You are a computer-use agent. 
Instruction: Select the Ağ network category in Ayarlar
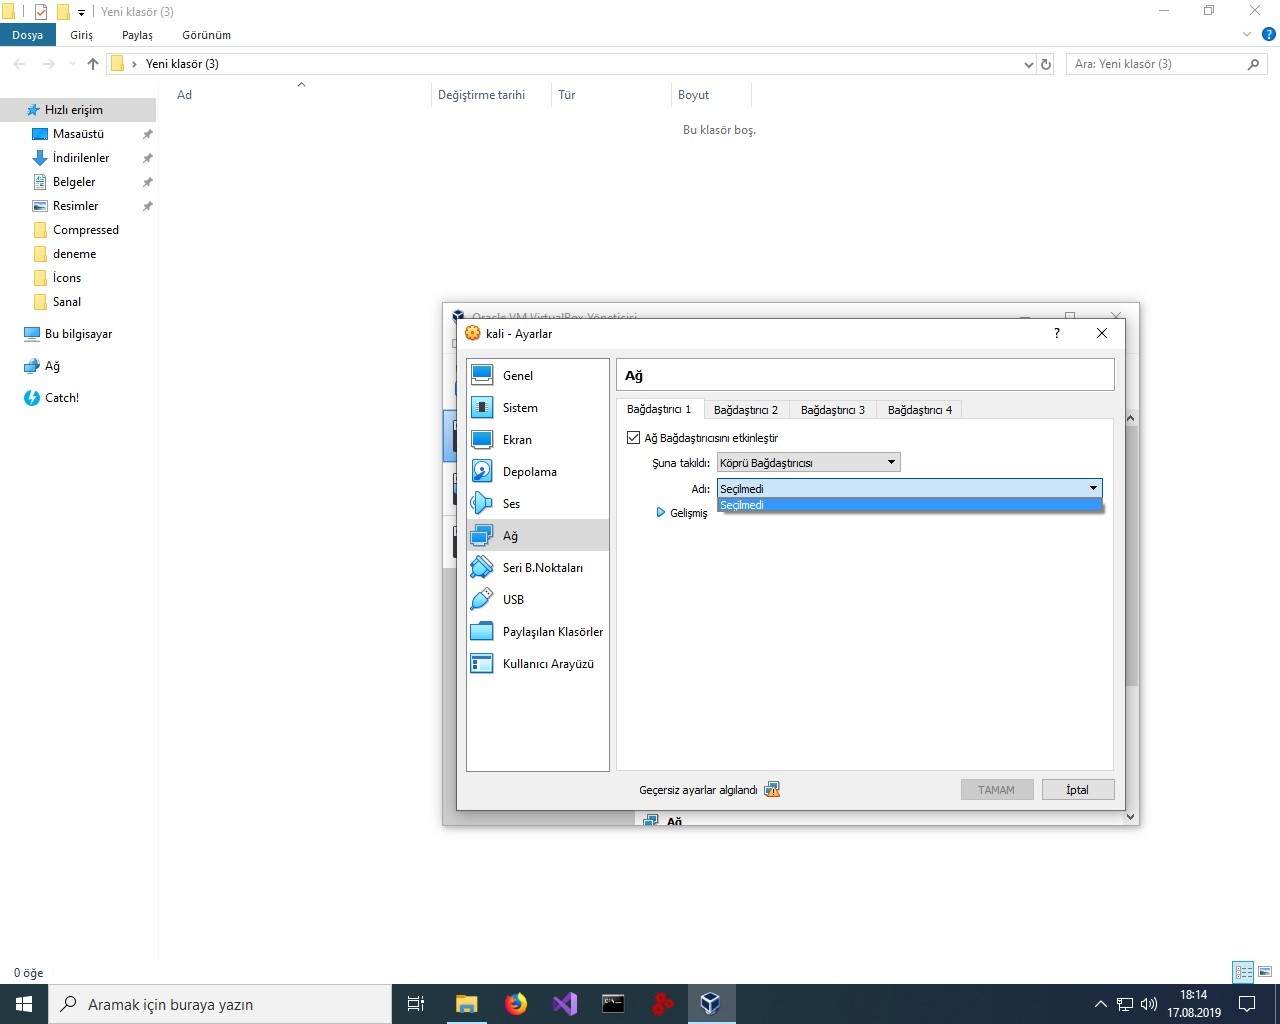[x=538, y=535]
